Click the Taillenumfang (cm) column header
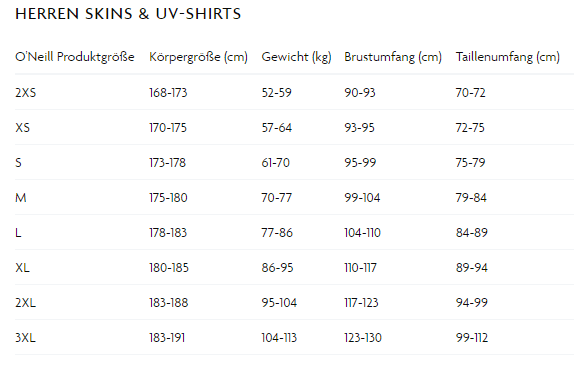 click(x=508, y=57)
